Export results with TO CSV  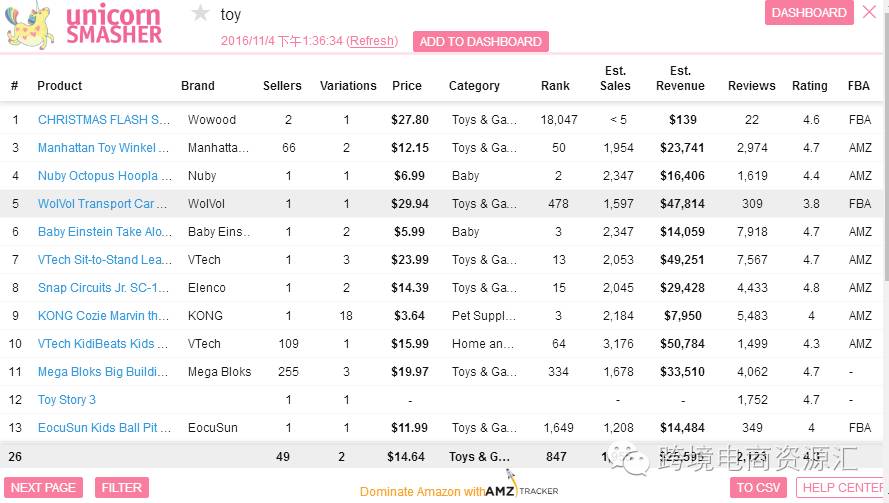[758, 488]
